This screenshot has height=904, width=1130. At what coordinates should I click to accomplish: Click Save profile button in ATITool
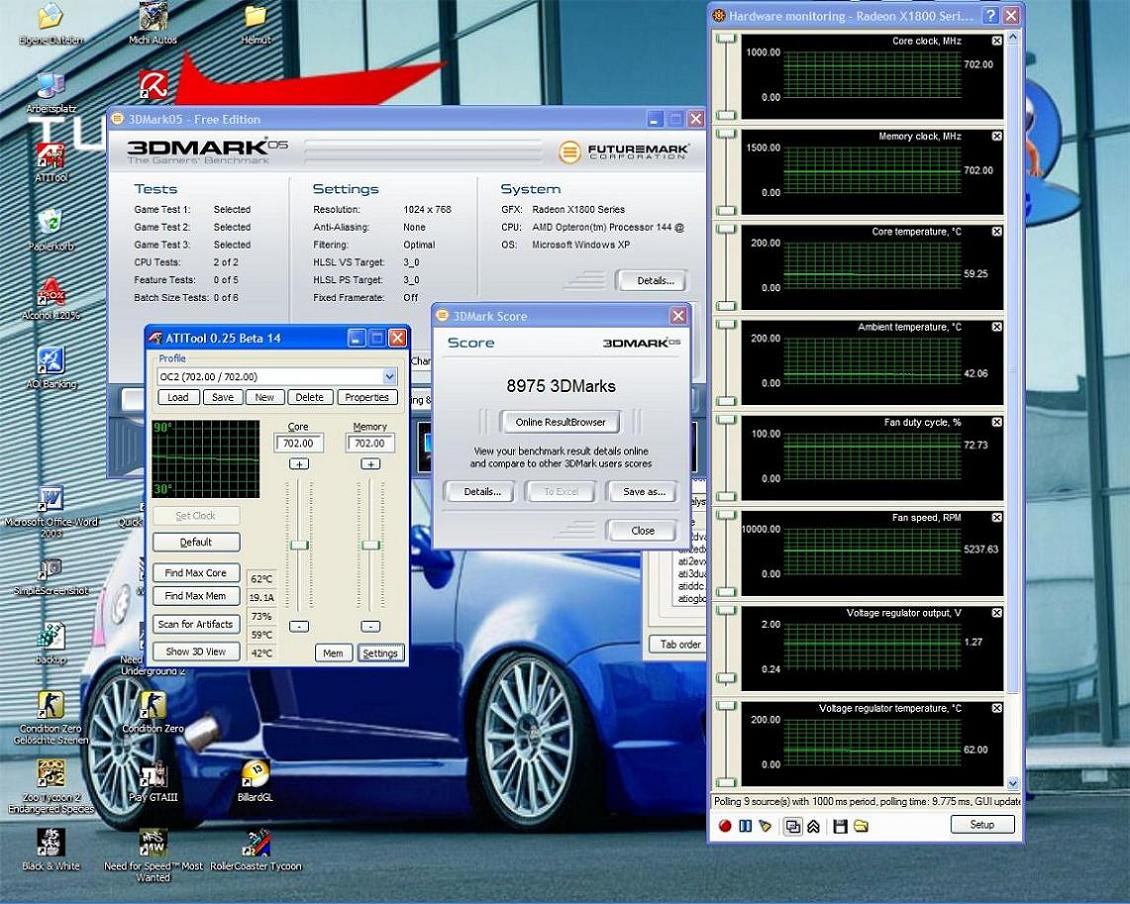(x=223, y=397)
